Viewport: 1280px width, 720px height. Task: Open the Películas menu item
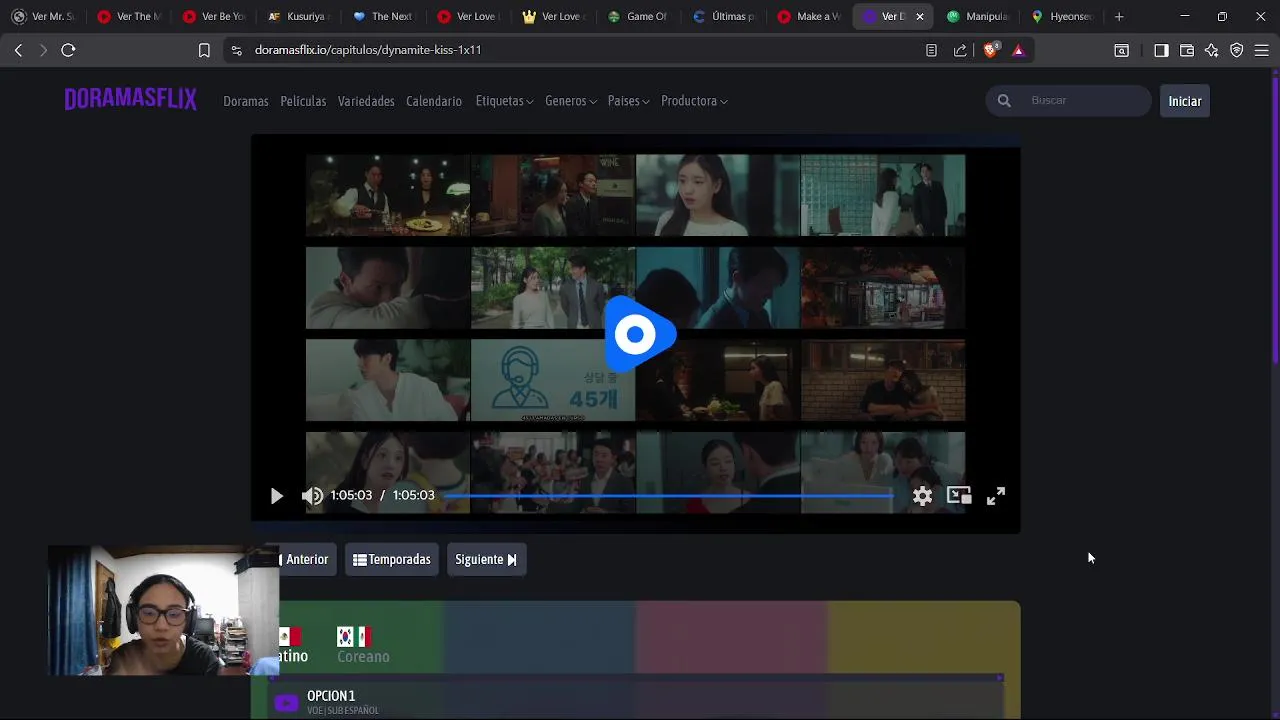click(x=303, y=101)
